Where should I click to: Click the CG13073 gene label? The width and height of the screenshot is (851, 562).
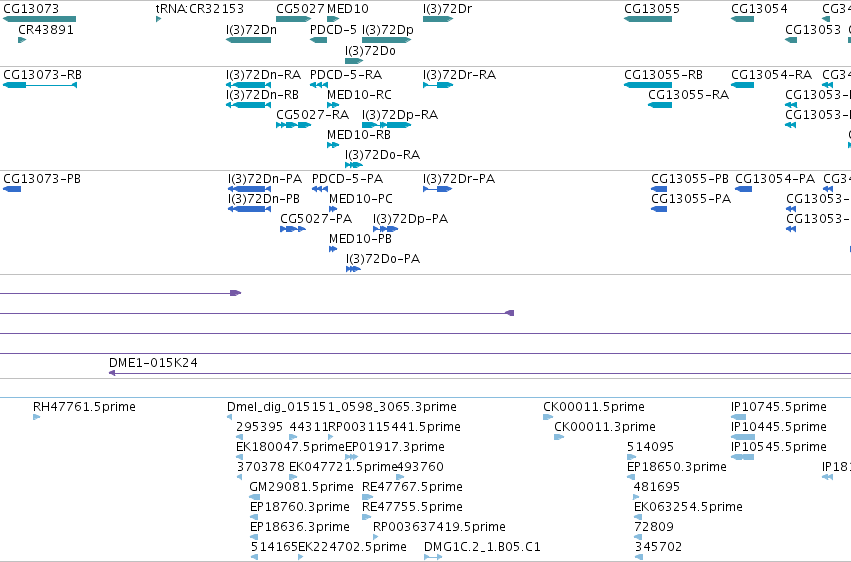(x=31, y=9)
